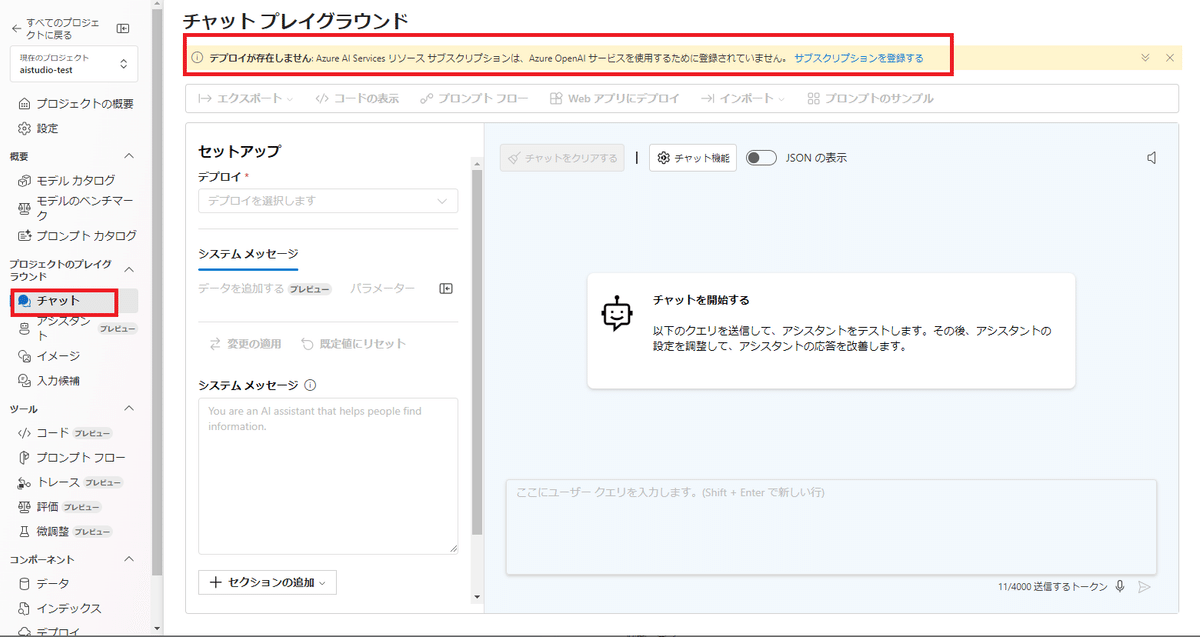Select the パラメーター tab

382,289
